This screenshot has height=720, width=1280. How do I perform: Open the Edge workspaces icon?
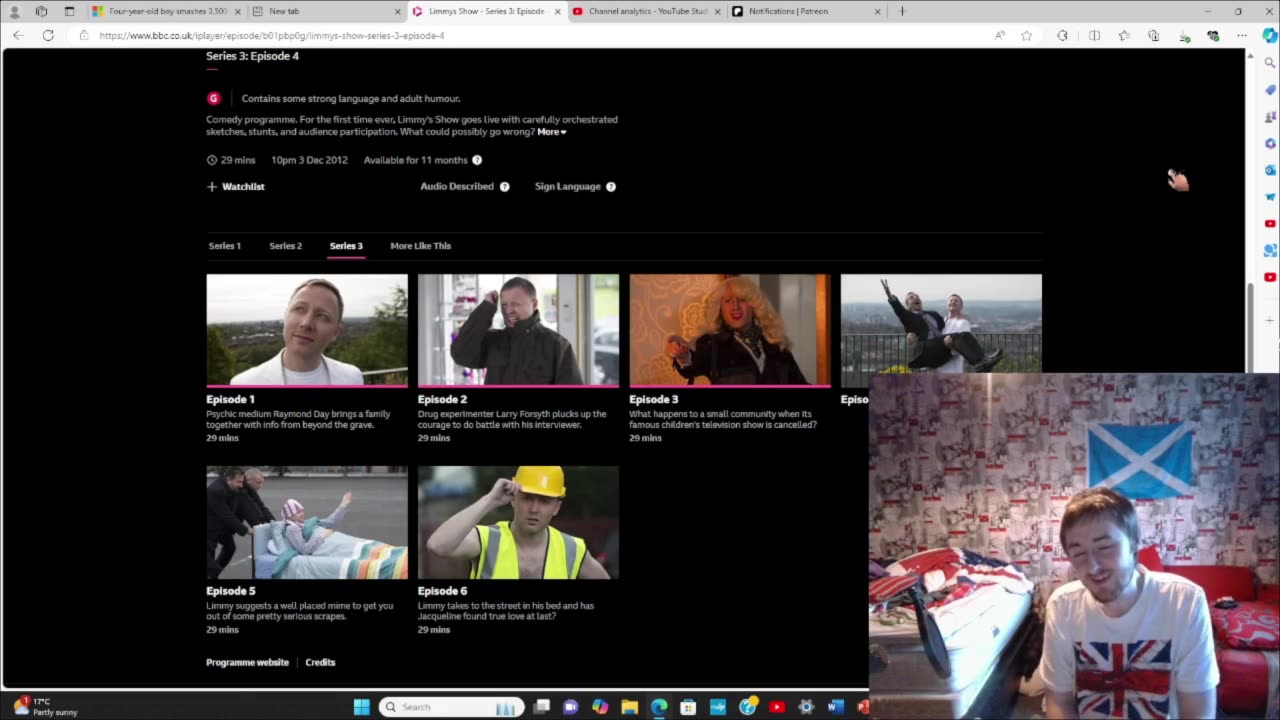[x=41, y=11]
